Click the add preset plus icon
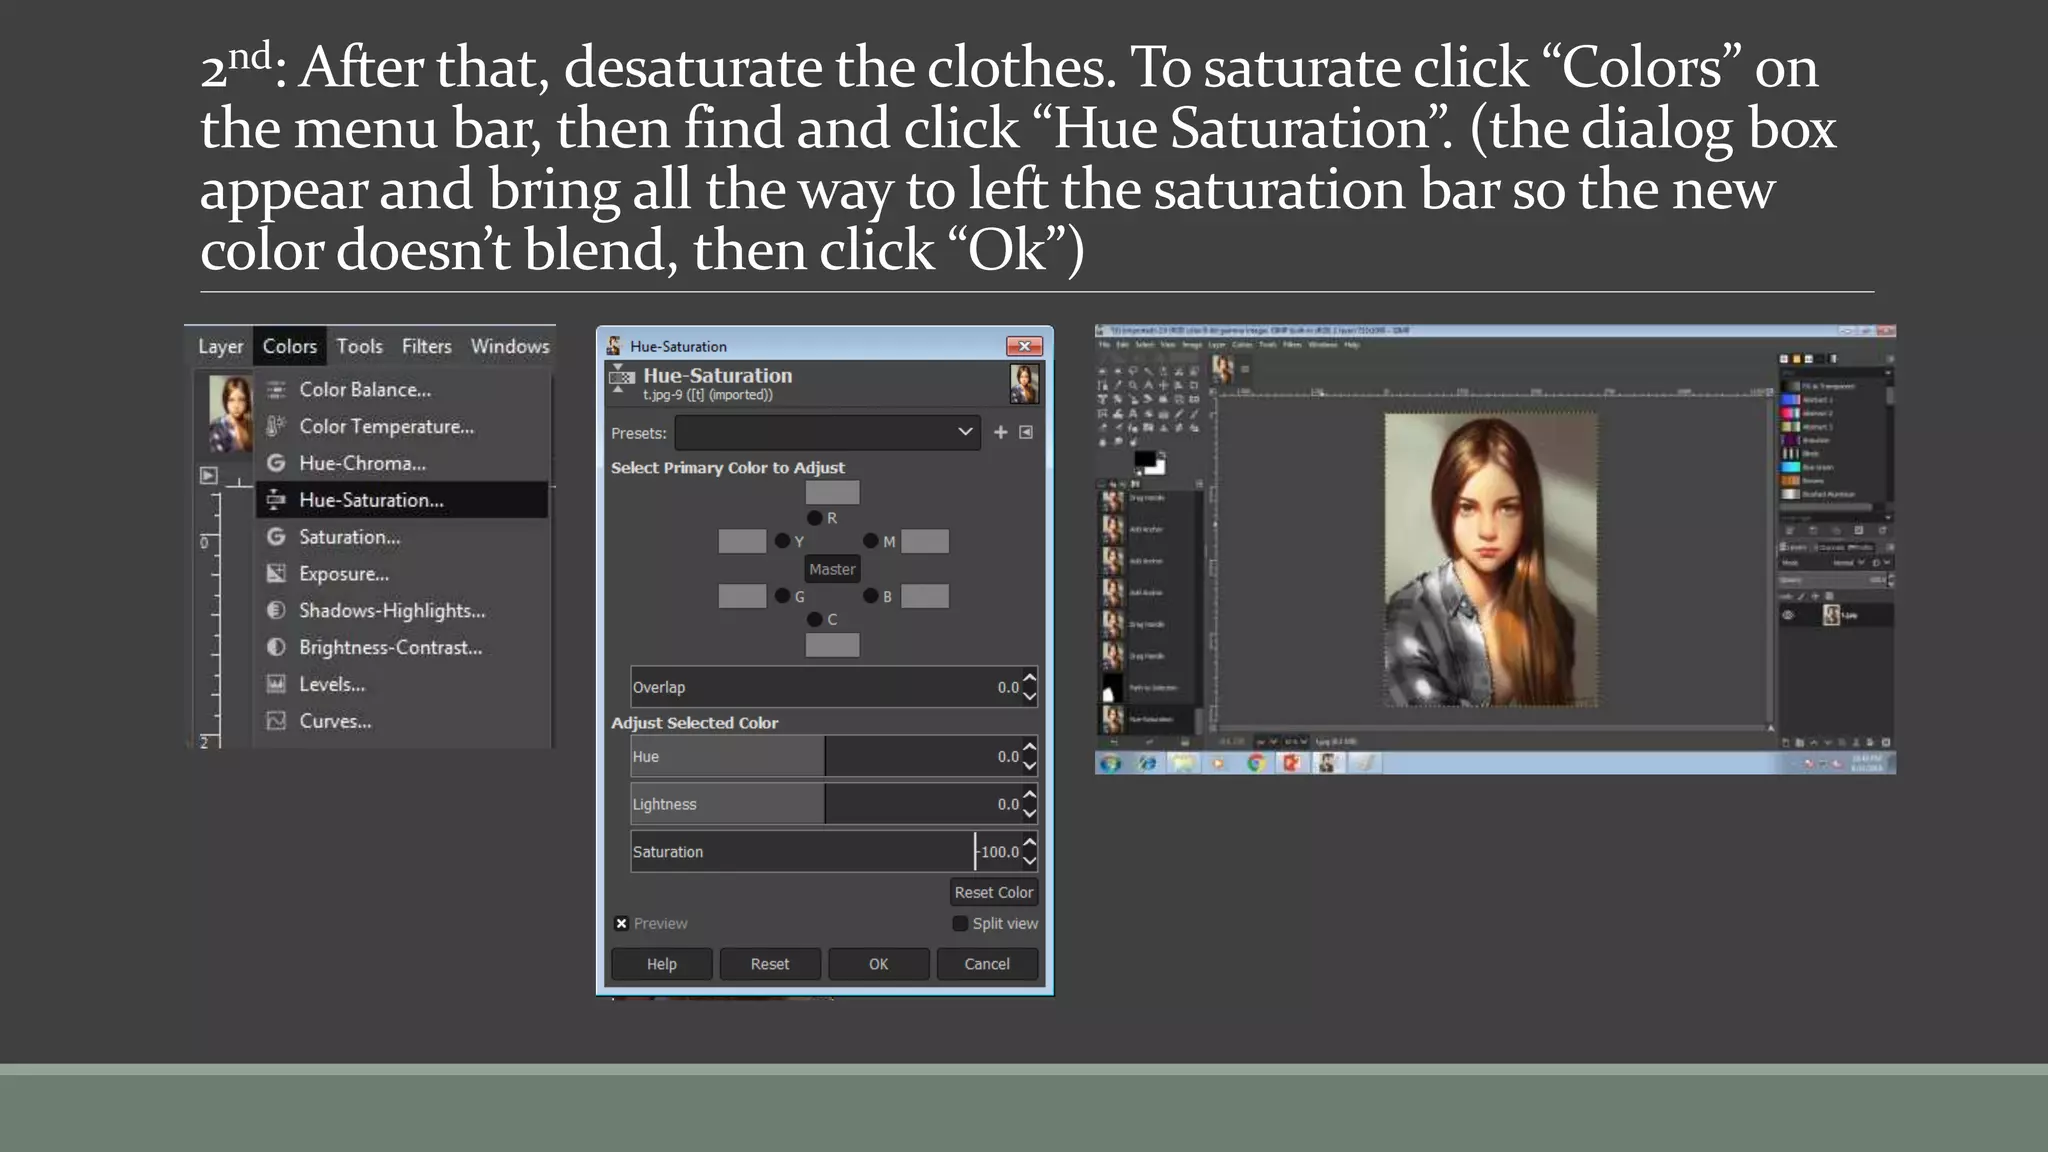 coord(1000,432)
